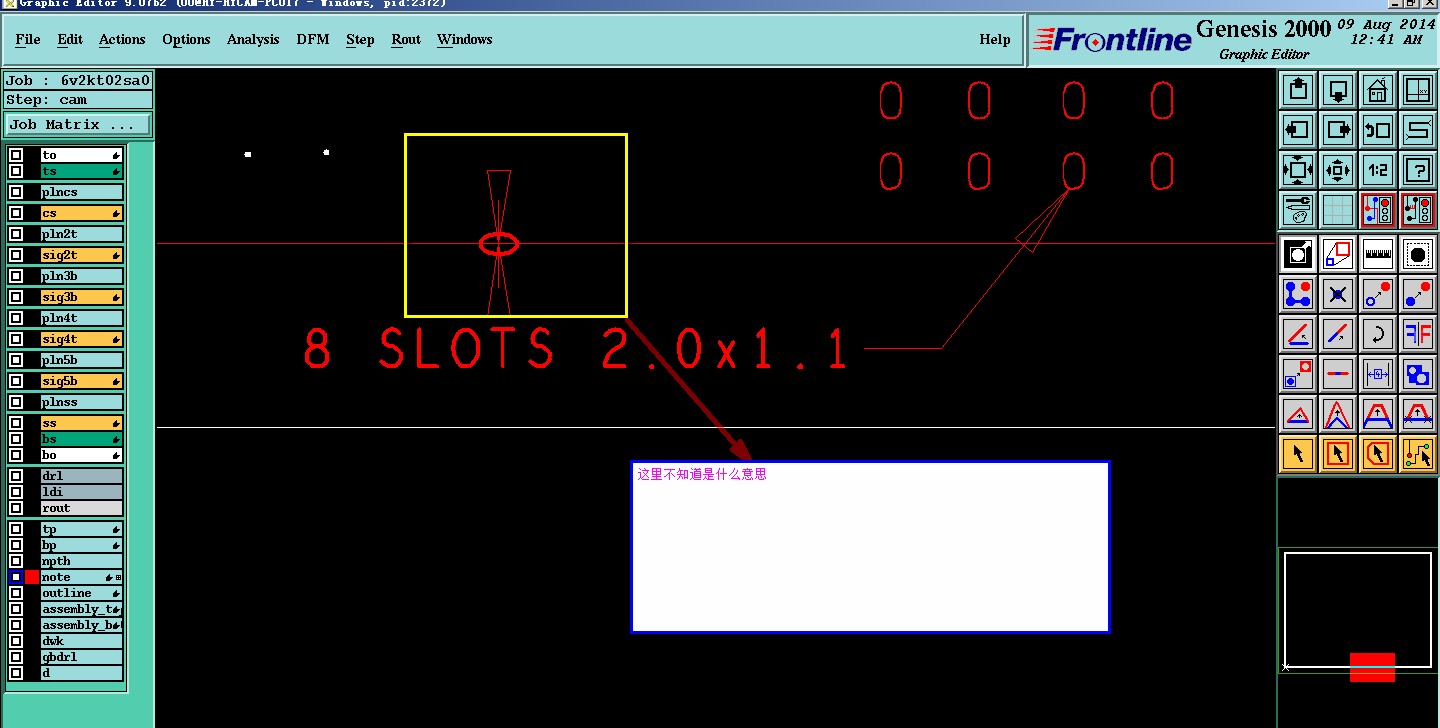1440x728 pixels.
Task: Toggle the checkbox for layer note
Action: coord(16,577)
